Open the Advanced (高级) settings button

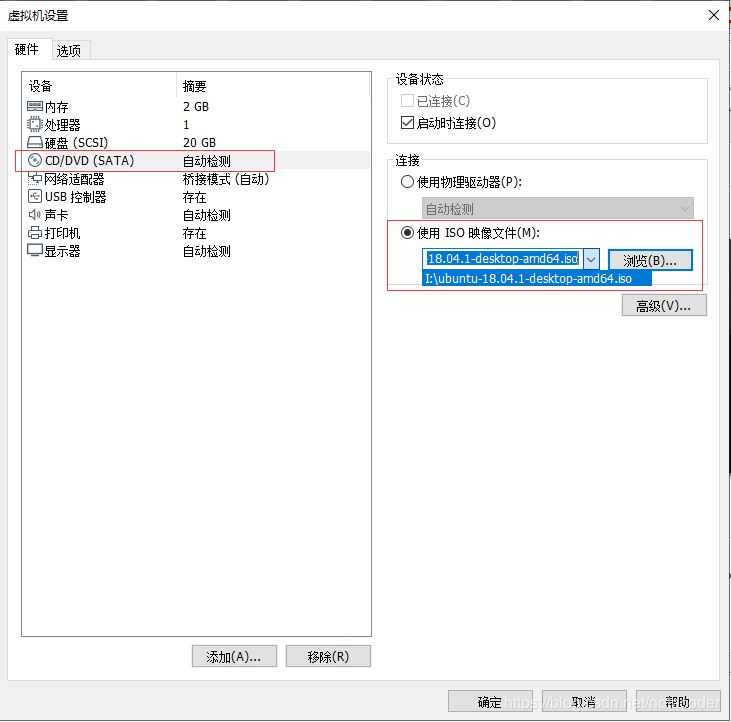click(x=663, y=306)
